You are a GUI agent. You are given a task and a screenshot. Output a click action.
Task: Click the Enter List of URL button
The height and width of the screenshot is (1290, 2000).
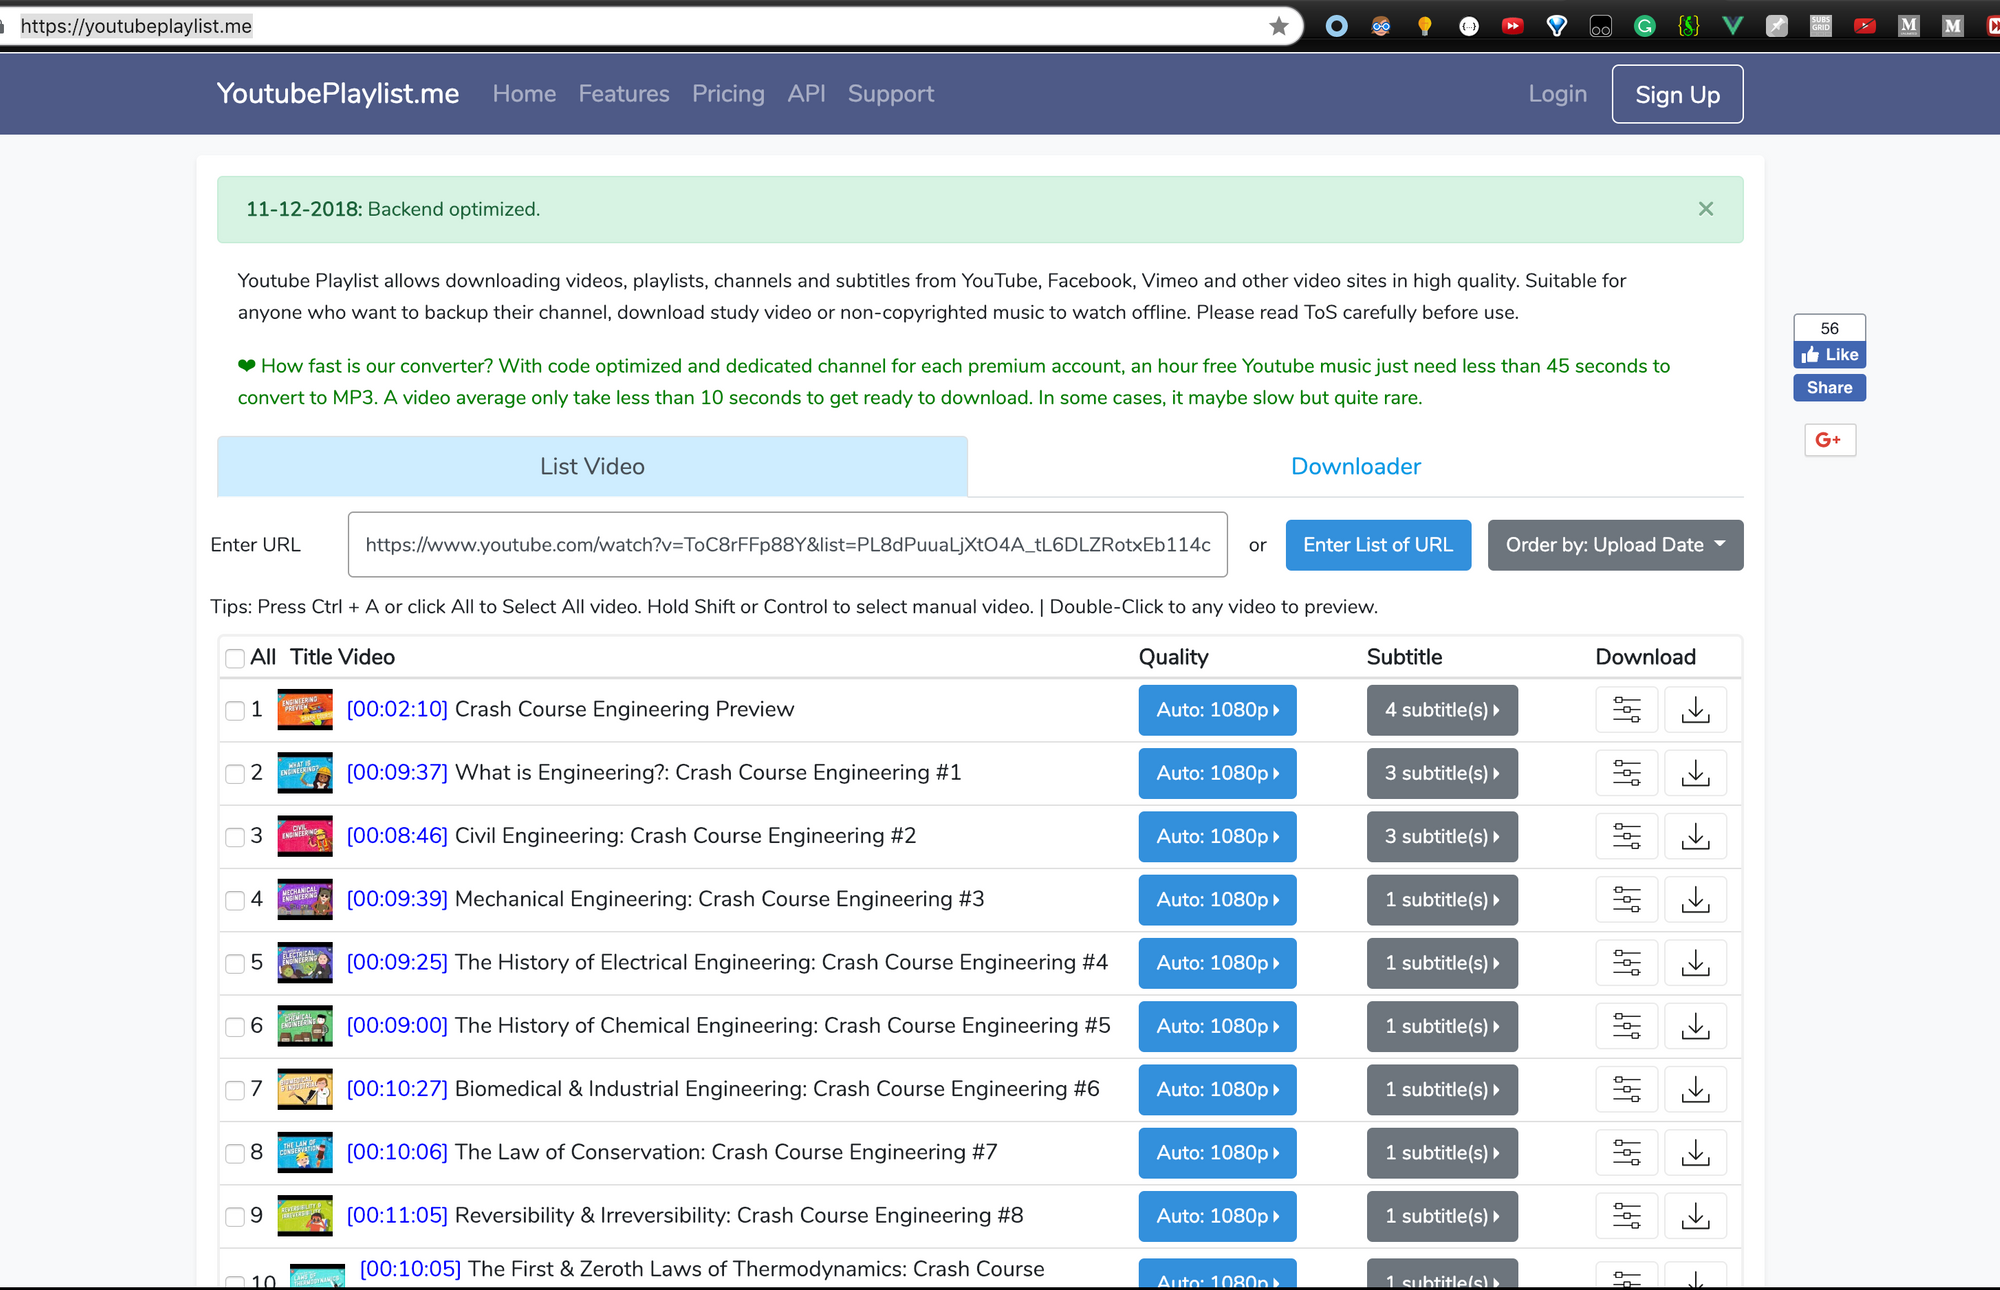point(1377,545)
